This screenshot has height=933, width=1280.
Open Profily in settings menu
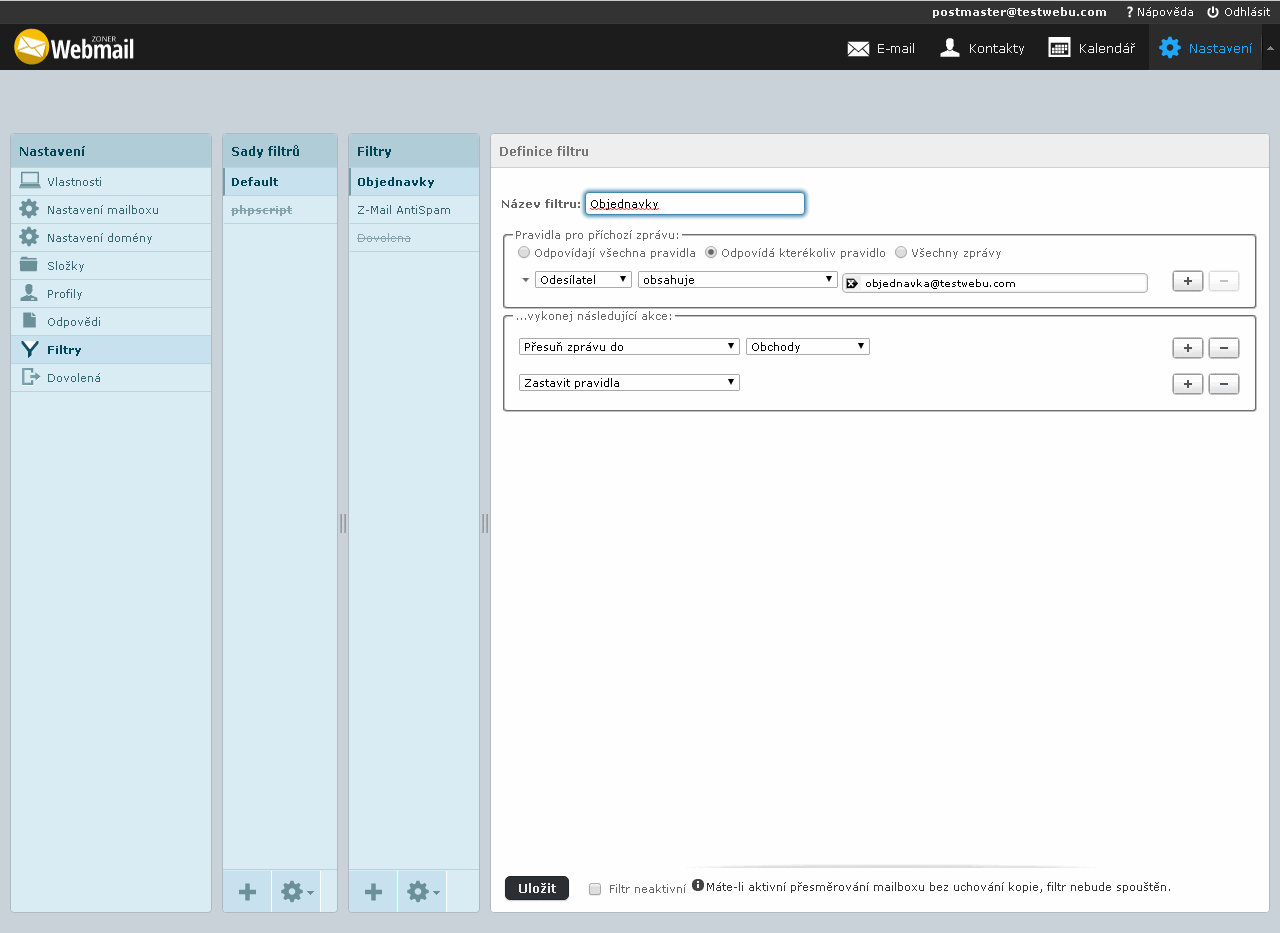coord(65,294)
